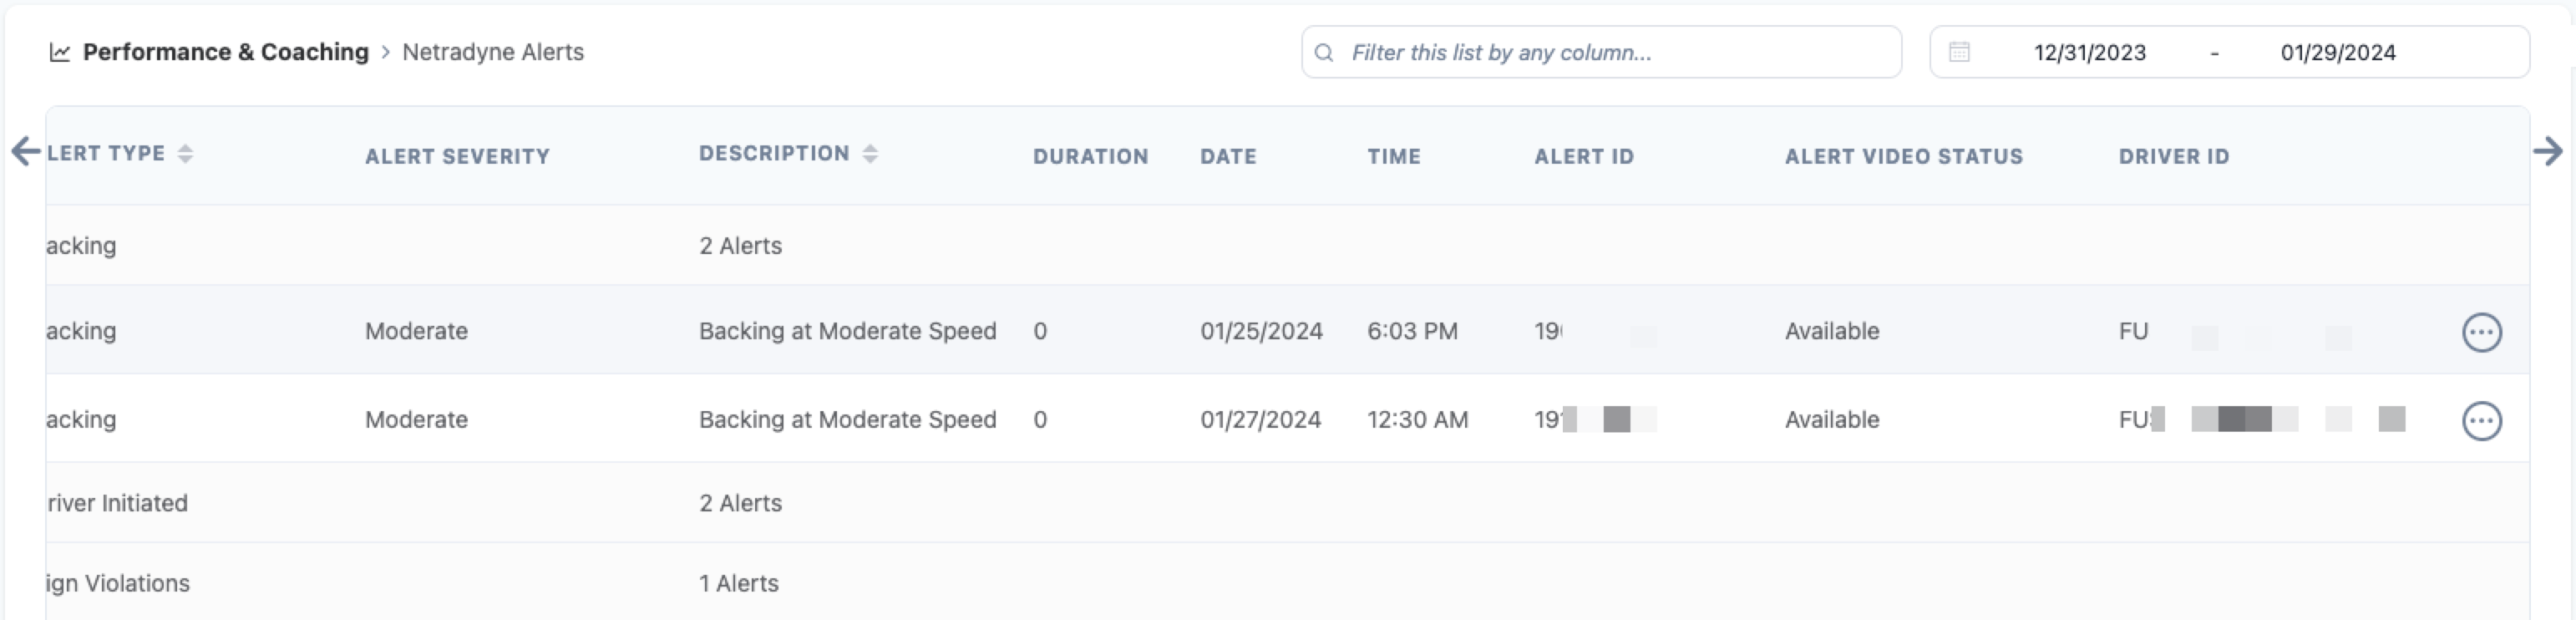Sort by Alert Type column arrows
Image resolution: width=2576 pixels, height=620 pixels.
tap(185, 154)
